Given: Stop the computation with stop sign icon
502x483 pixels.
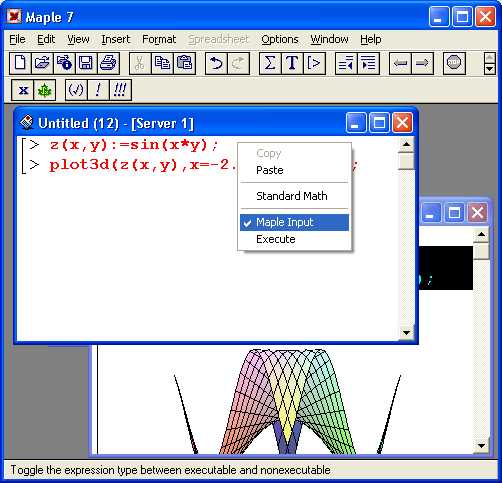Looking at the screenshot, I should (454, 63).
